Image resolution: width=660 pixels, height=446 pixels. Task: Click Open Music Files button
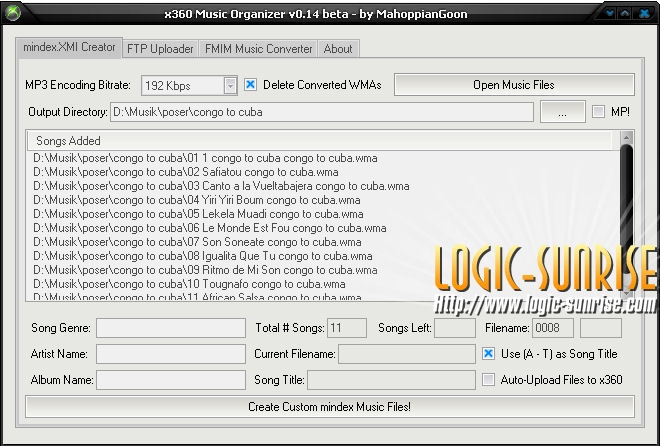pyautogui.click(x=514, y=85)
